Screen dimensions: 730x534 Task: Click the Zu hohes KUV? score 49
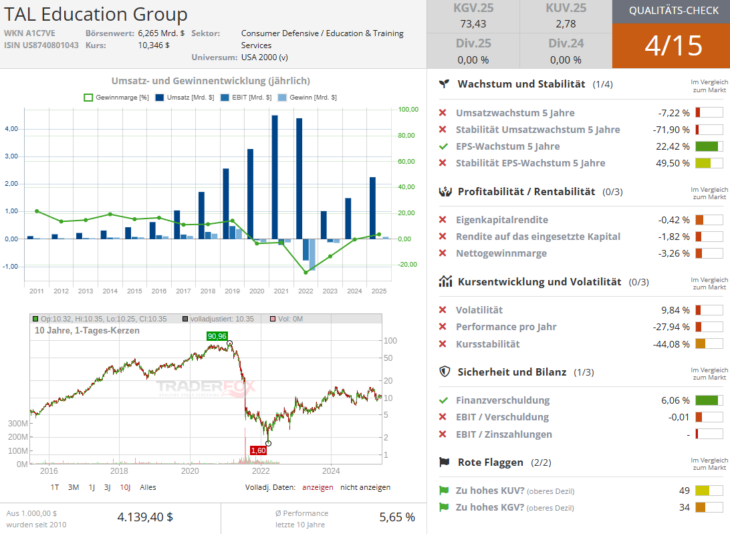pos(684,491)
